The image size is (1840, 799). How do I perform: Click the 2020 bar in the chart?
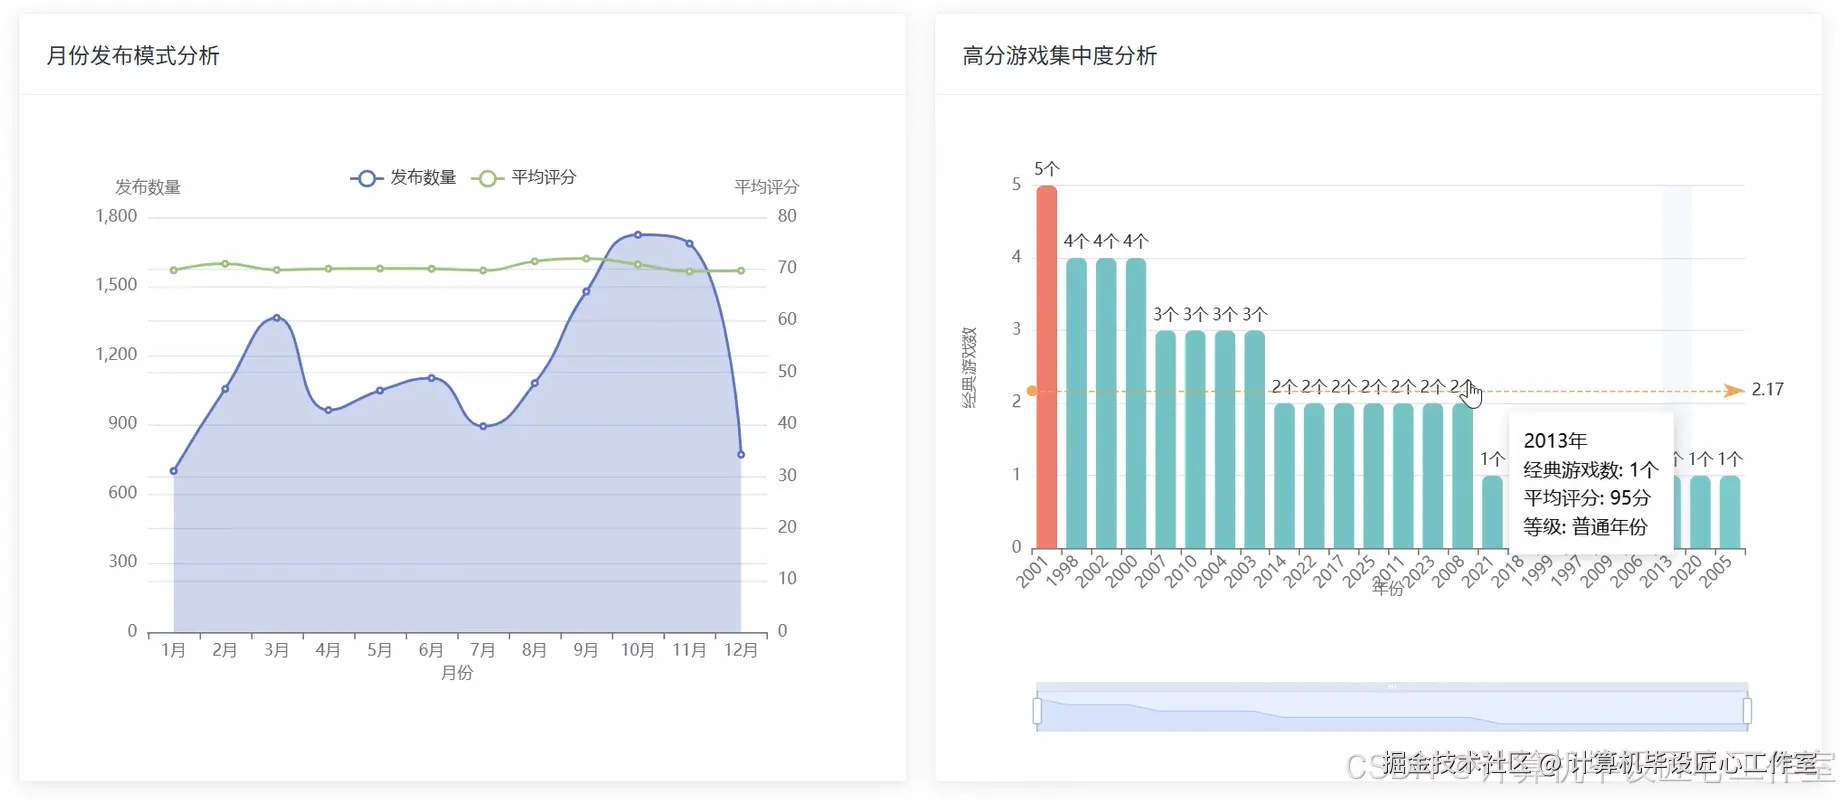tap(1701, 512)
